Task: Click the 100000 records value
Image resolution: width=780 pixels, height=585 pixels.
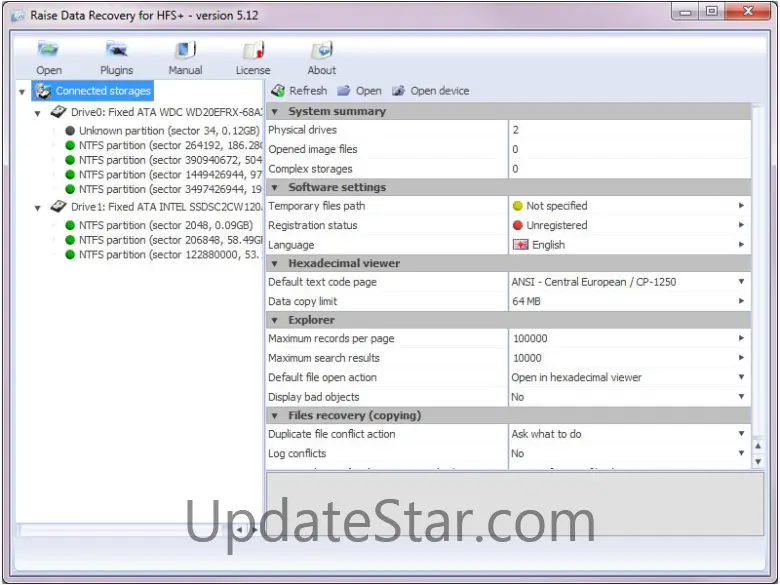Action: [530, 338]
